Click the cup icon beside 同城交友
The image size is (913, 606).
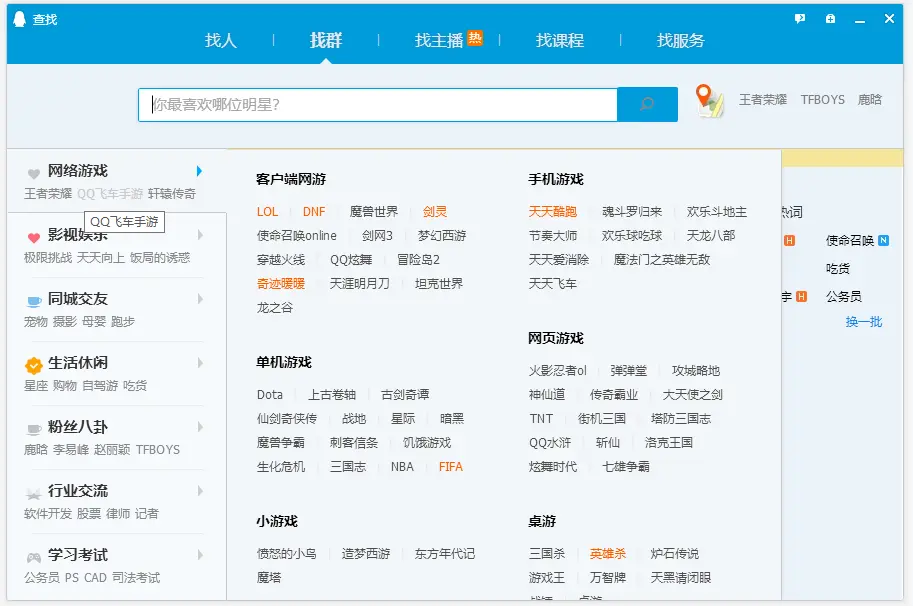coord(34,301)
